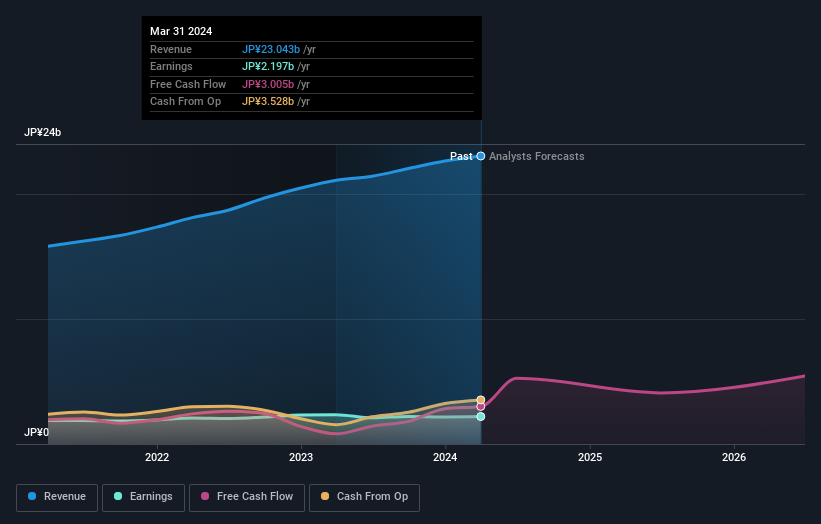Image resolution: width=821 pixels, height=524 pixels.
Task: Toggle the Cash From Op legend series
Action: [364, 497]
